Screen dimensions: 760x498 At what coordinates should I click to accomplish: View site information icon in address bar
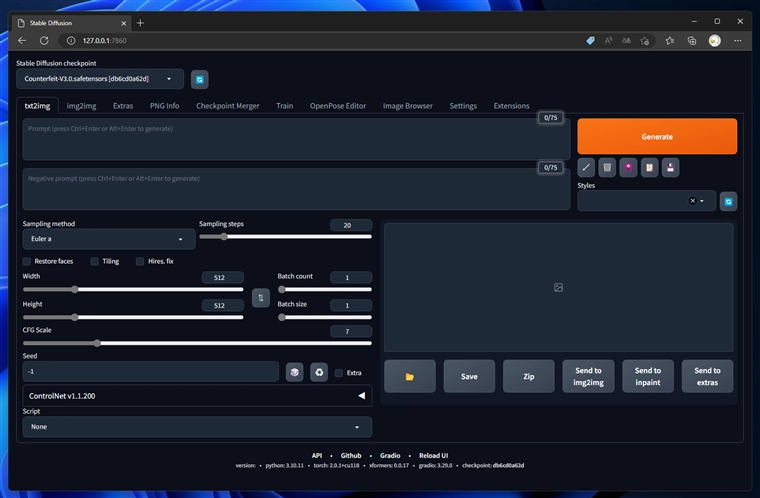point(71,41)
